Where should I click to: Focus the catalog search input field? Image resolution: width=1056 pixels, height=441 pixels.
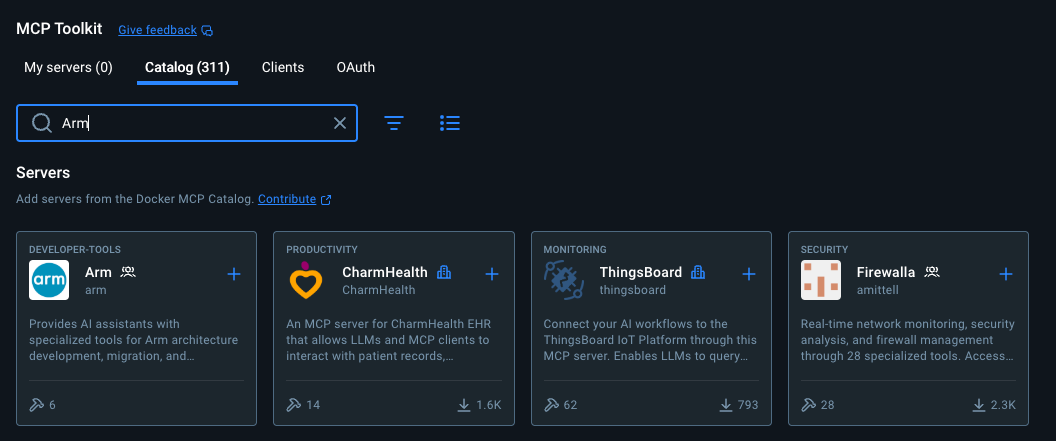coord(200,123)
